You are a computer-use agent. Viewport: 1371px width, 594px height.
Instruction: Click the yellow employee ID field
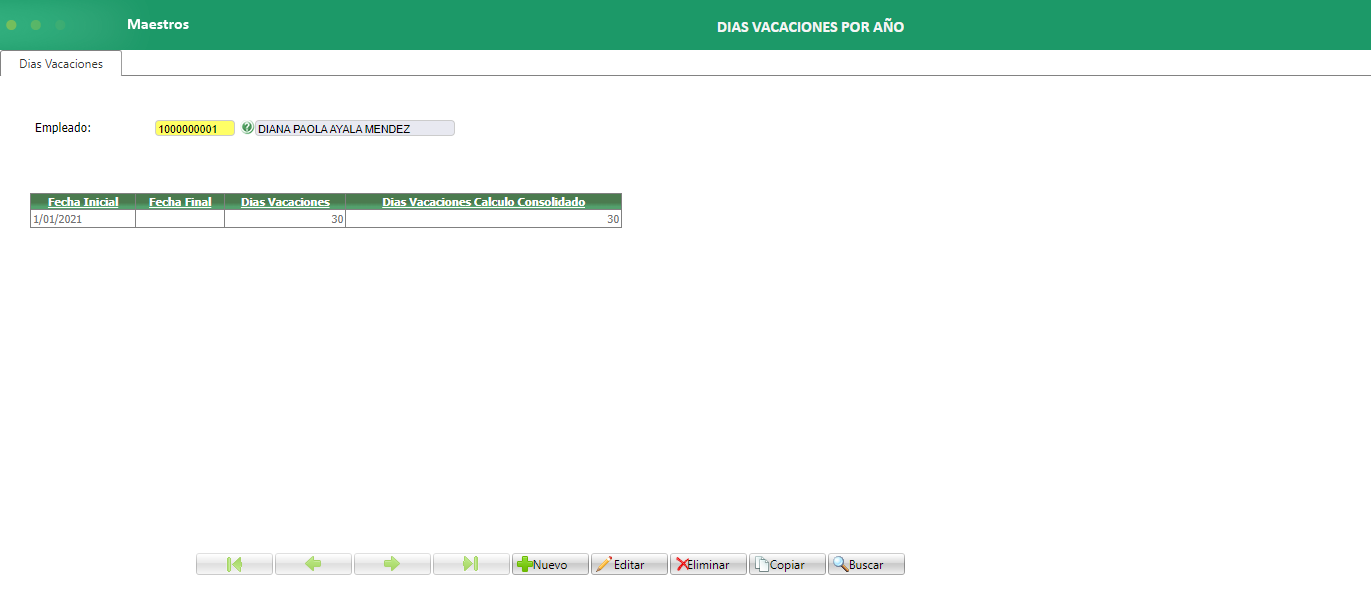pyautogui.click(x=195, y=128)
